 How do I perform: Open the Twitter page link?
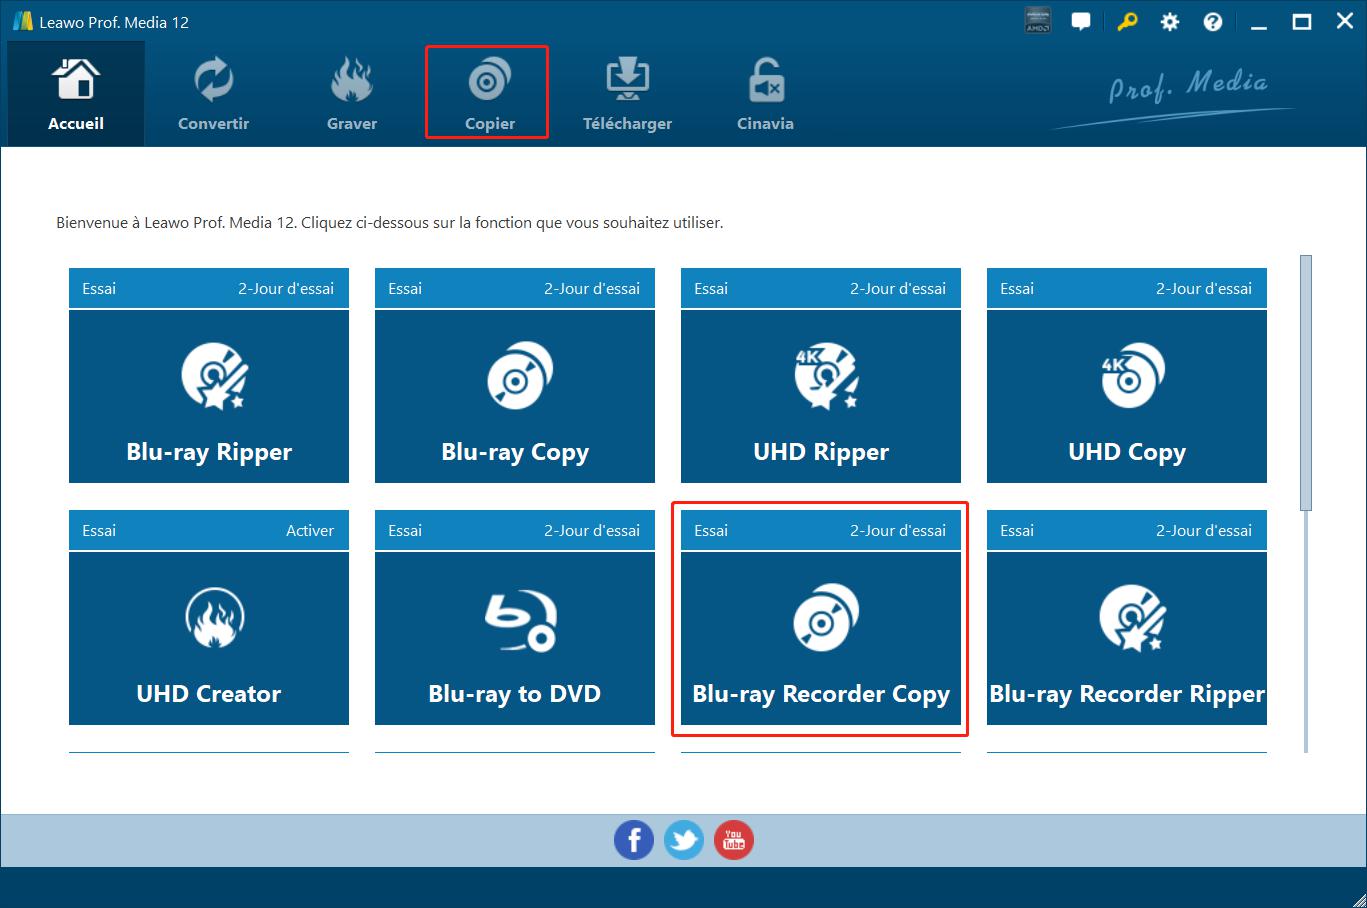click(684, 840)
